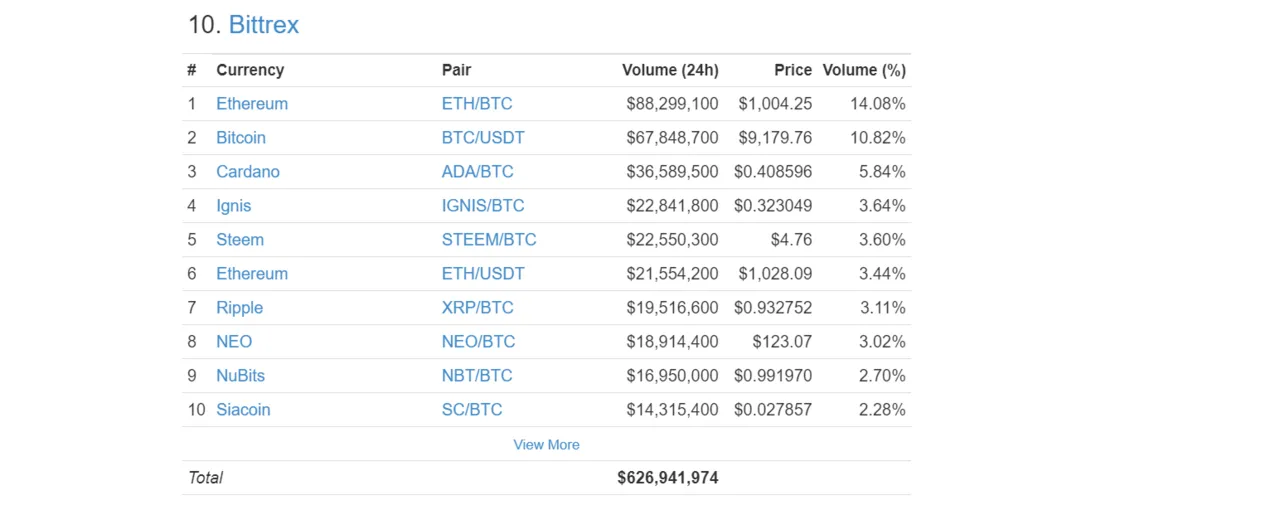The height and width of the screenshot is (505, 1280).
Task: Click the NuBits currency link
Action: (241, 376)
